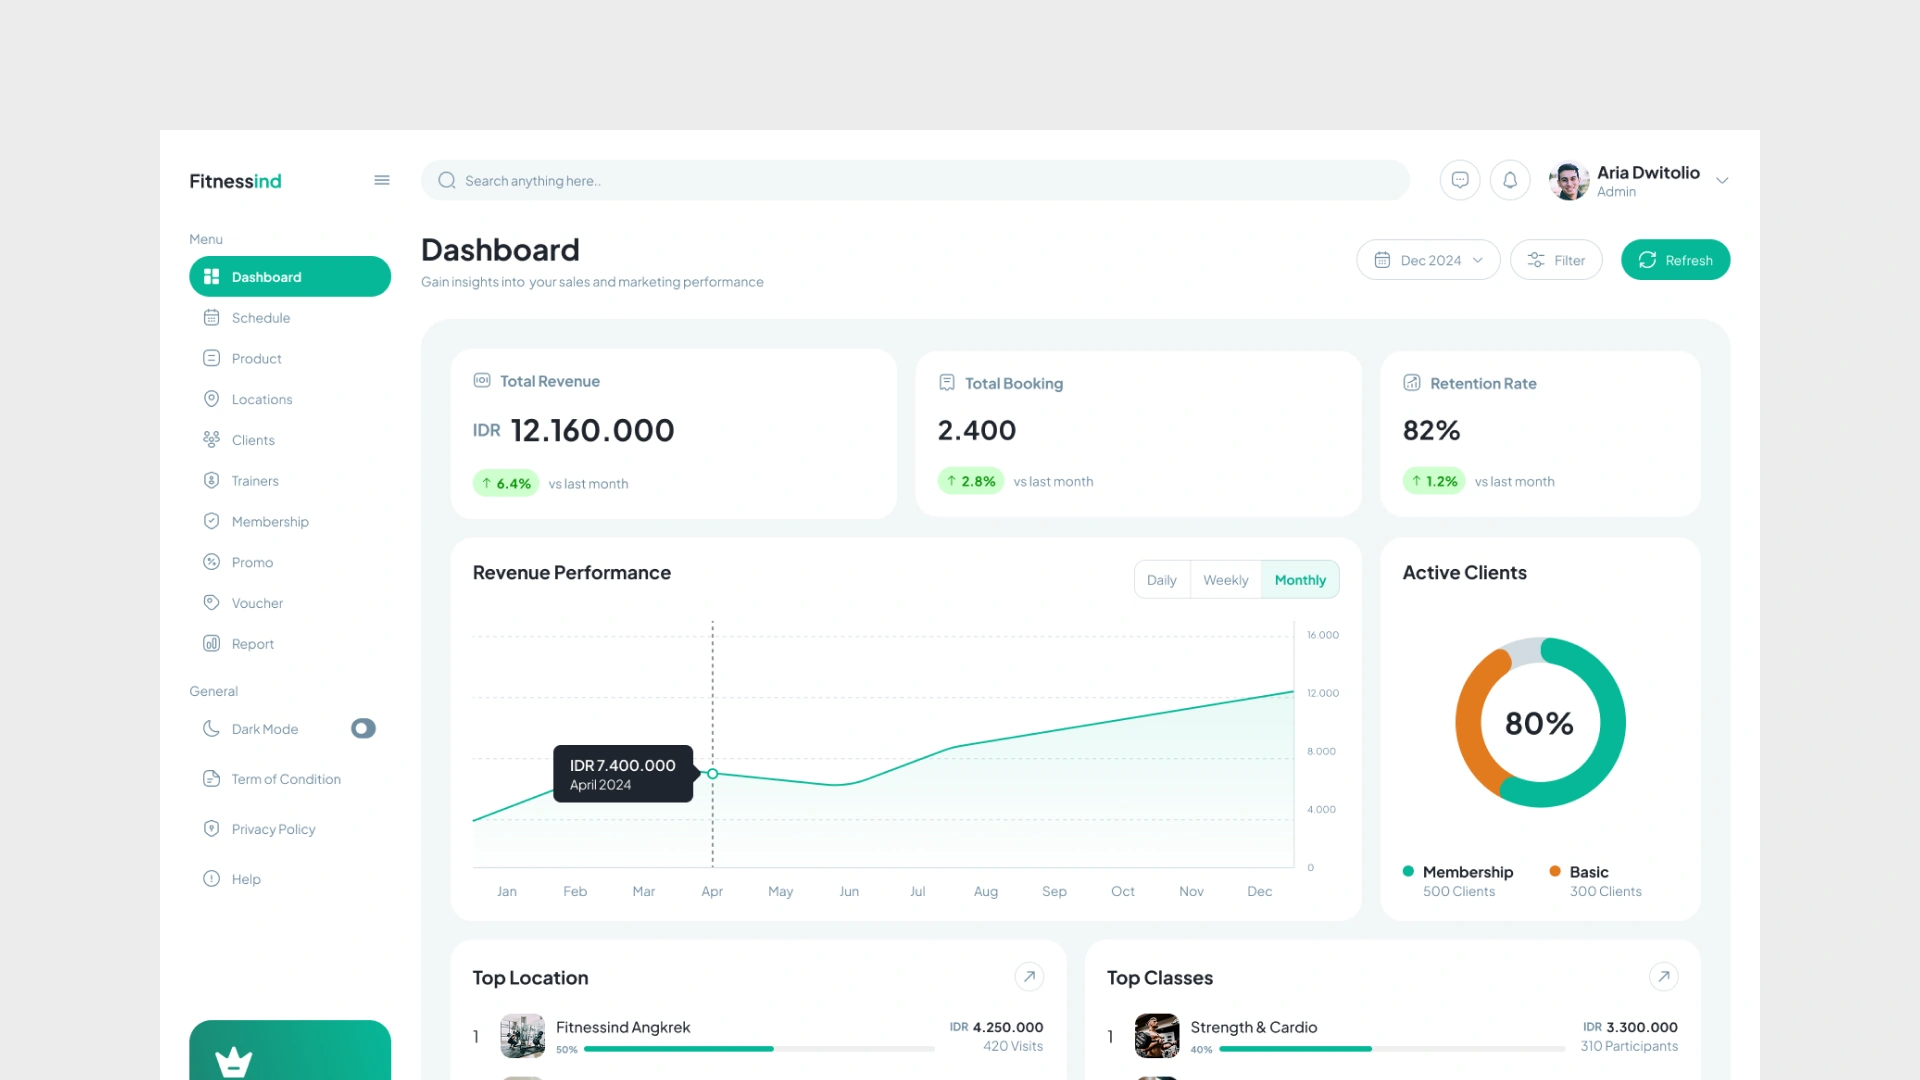Click the Product sidebar icon
The height and width of the screenshot is (1080, 1920).
(211, 358)
